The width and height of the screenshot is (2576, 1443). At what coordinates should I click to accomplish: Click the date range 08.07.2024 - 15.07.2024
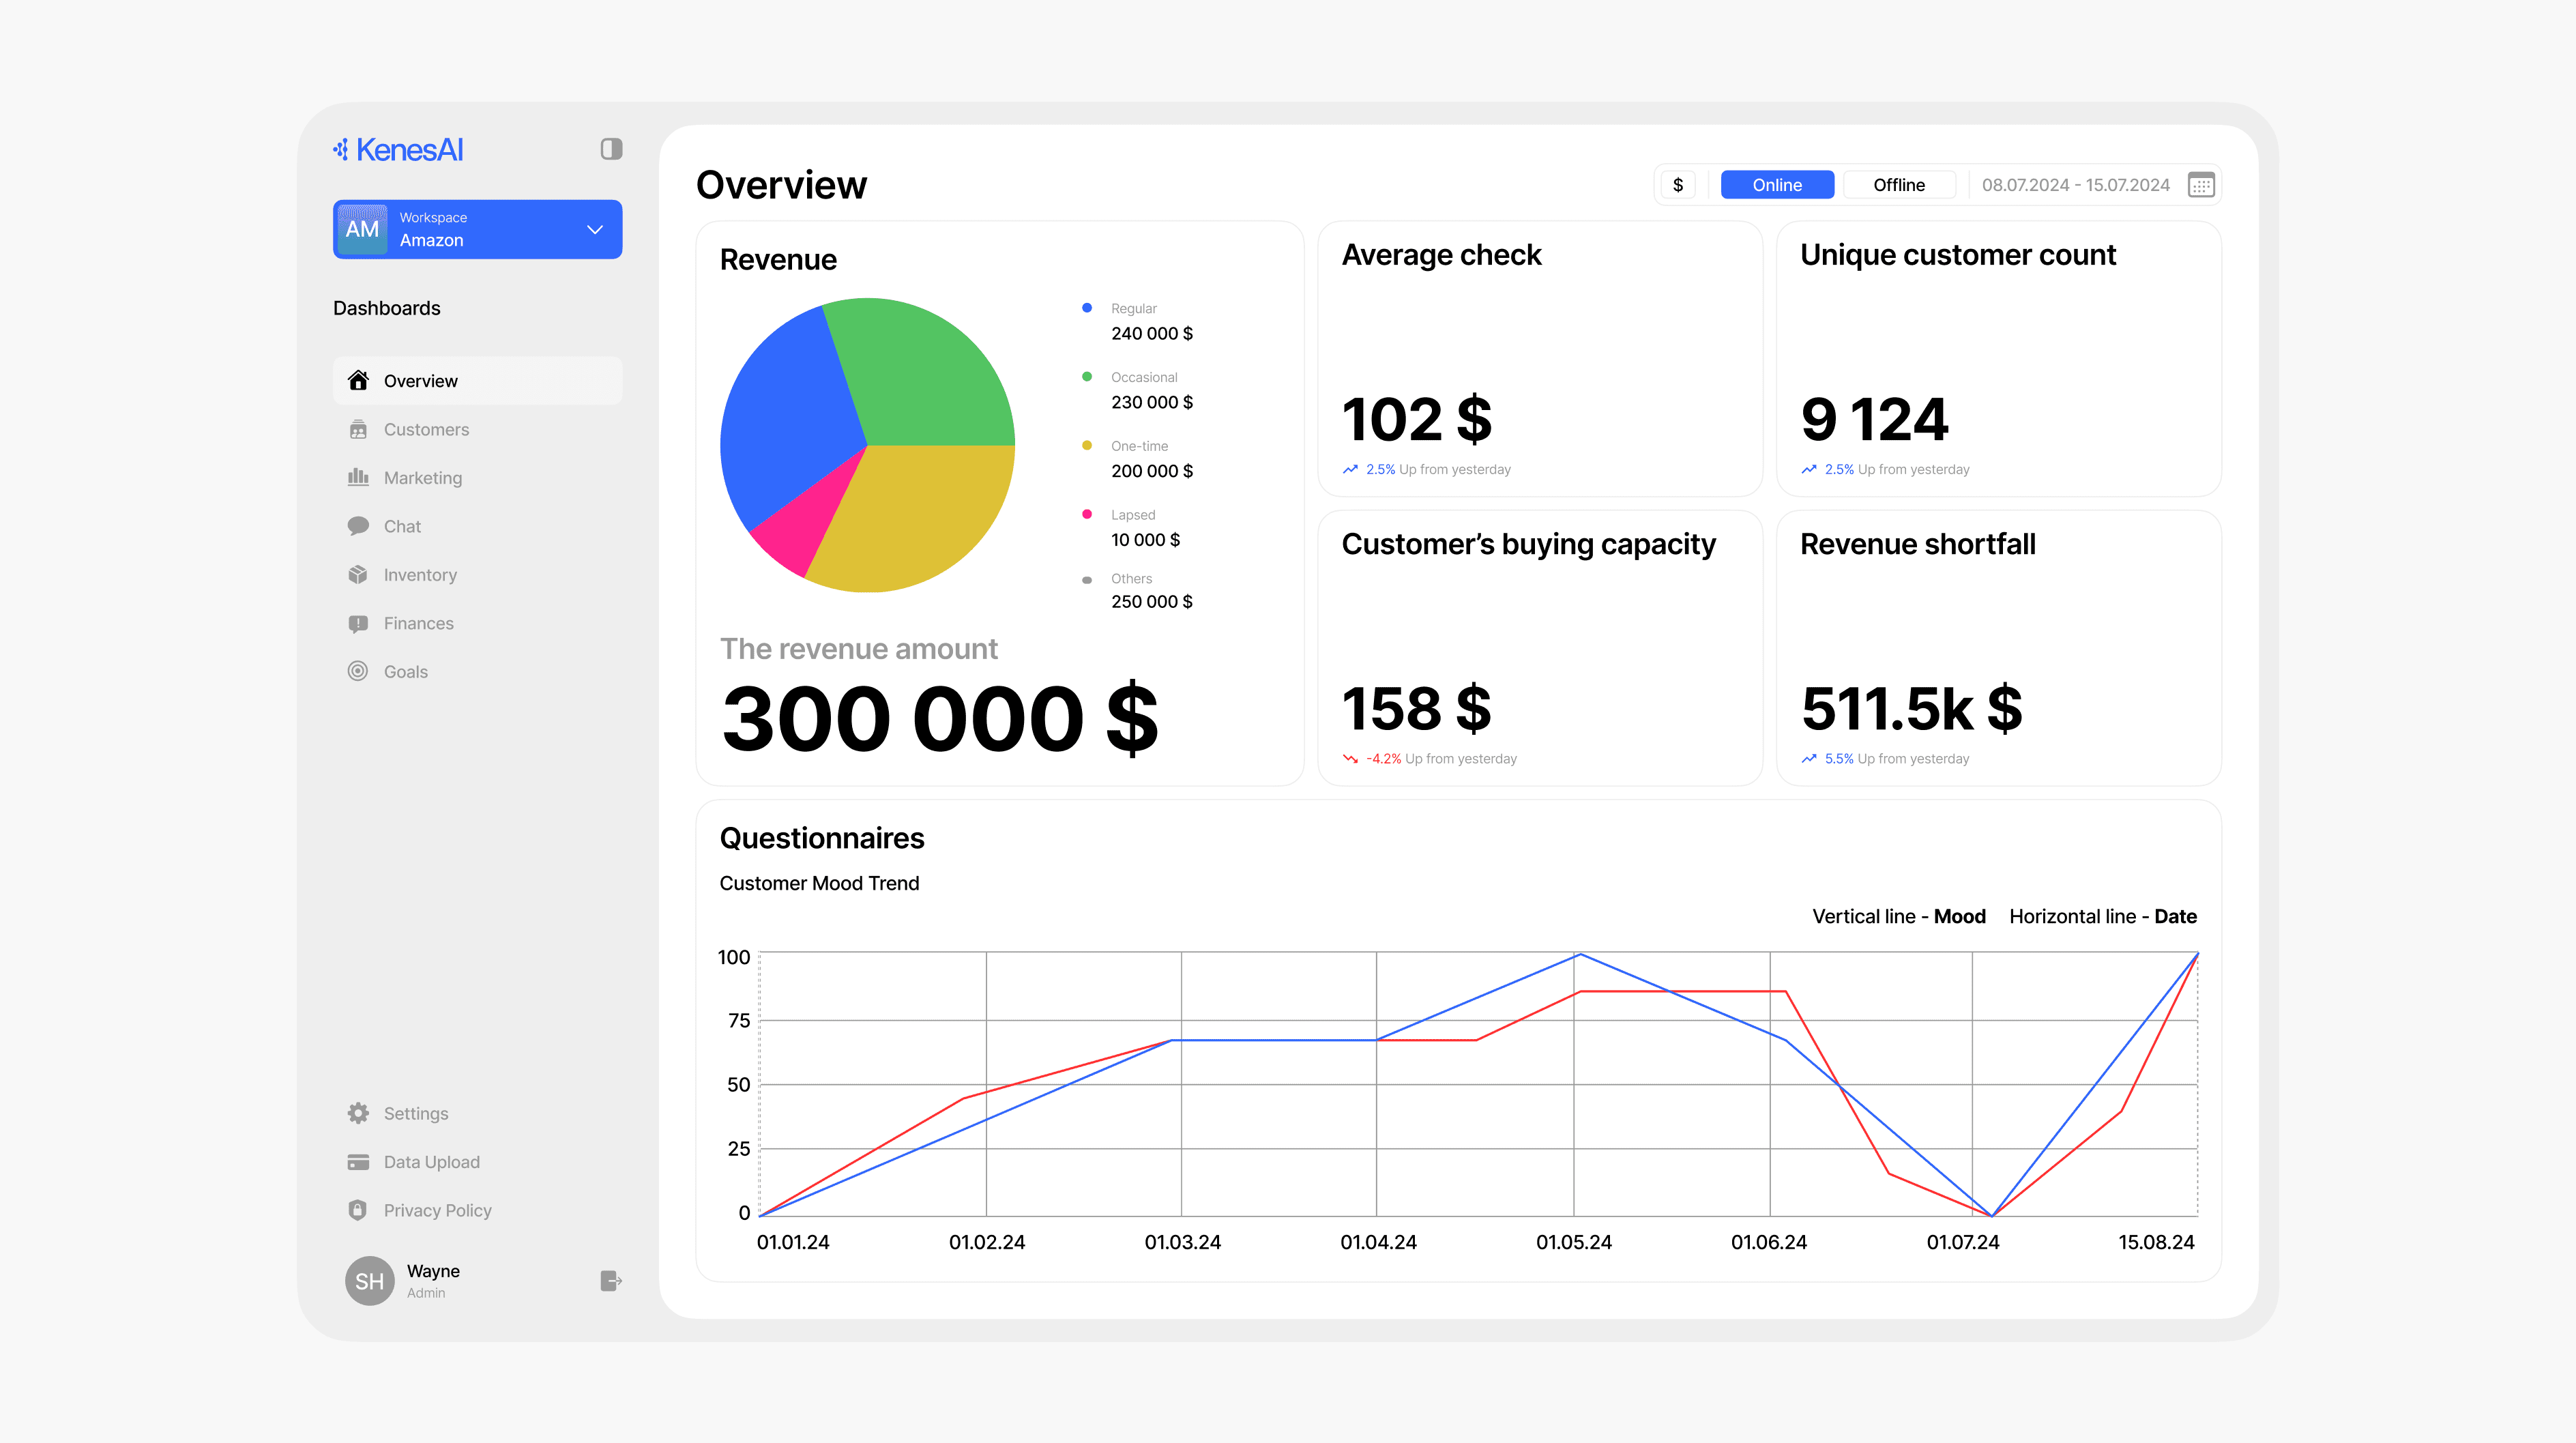point(2076,185)
